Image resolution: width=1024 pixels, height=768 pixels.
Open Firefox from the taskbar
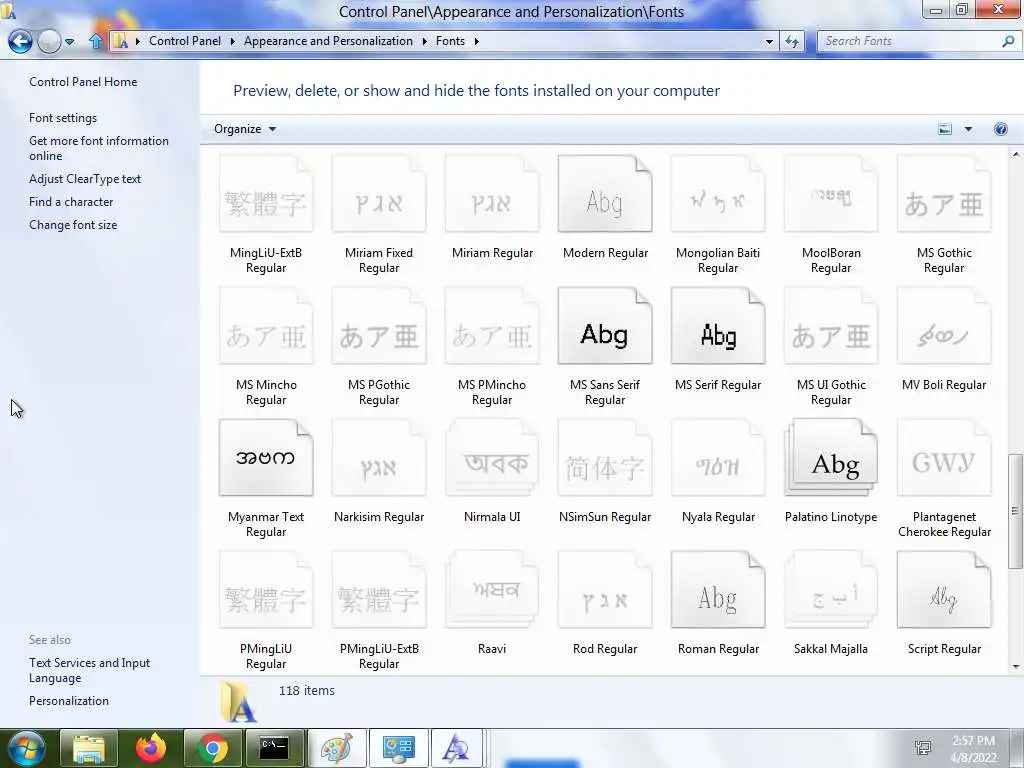pos(151,748)
